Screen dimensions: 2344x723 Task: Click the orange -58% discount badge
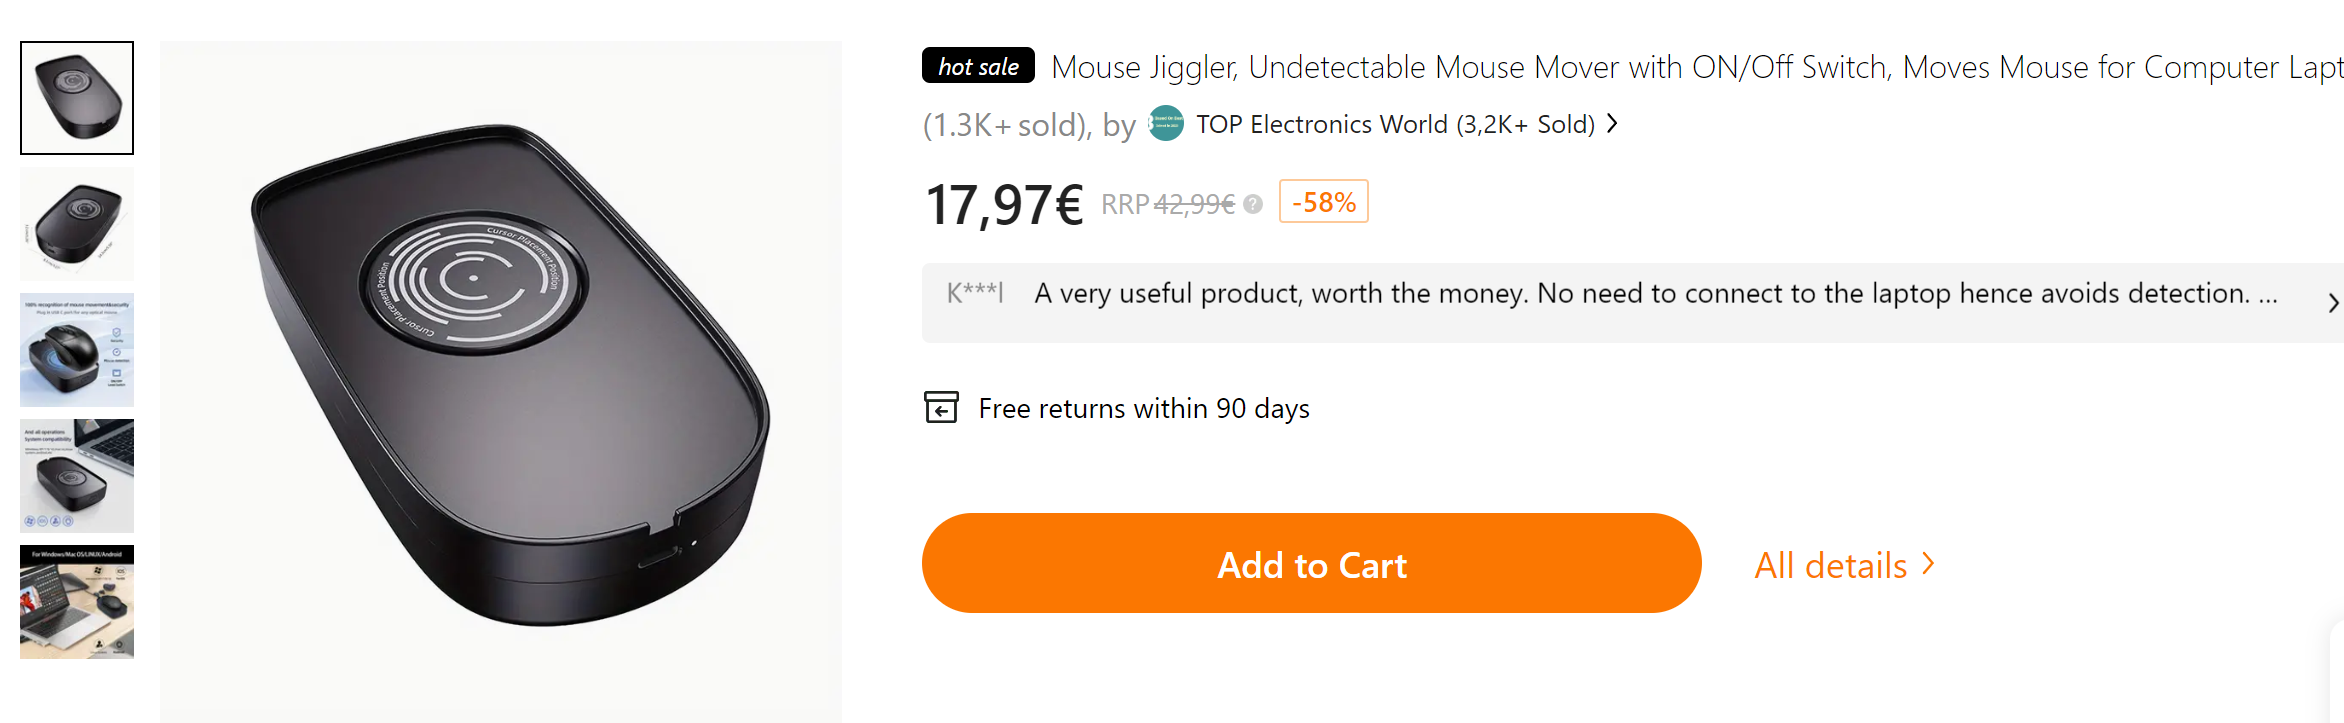pyautogui.click(x=1323, y=202)
